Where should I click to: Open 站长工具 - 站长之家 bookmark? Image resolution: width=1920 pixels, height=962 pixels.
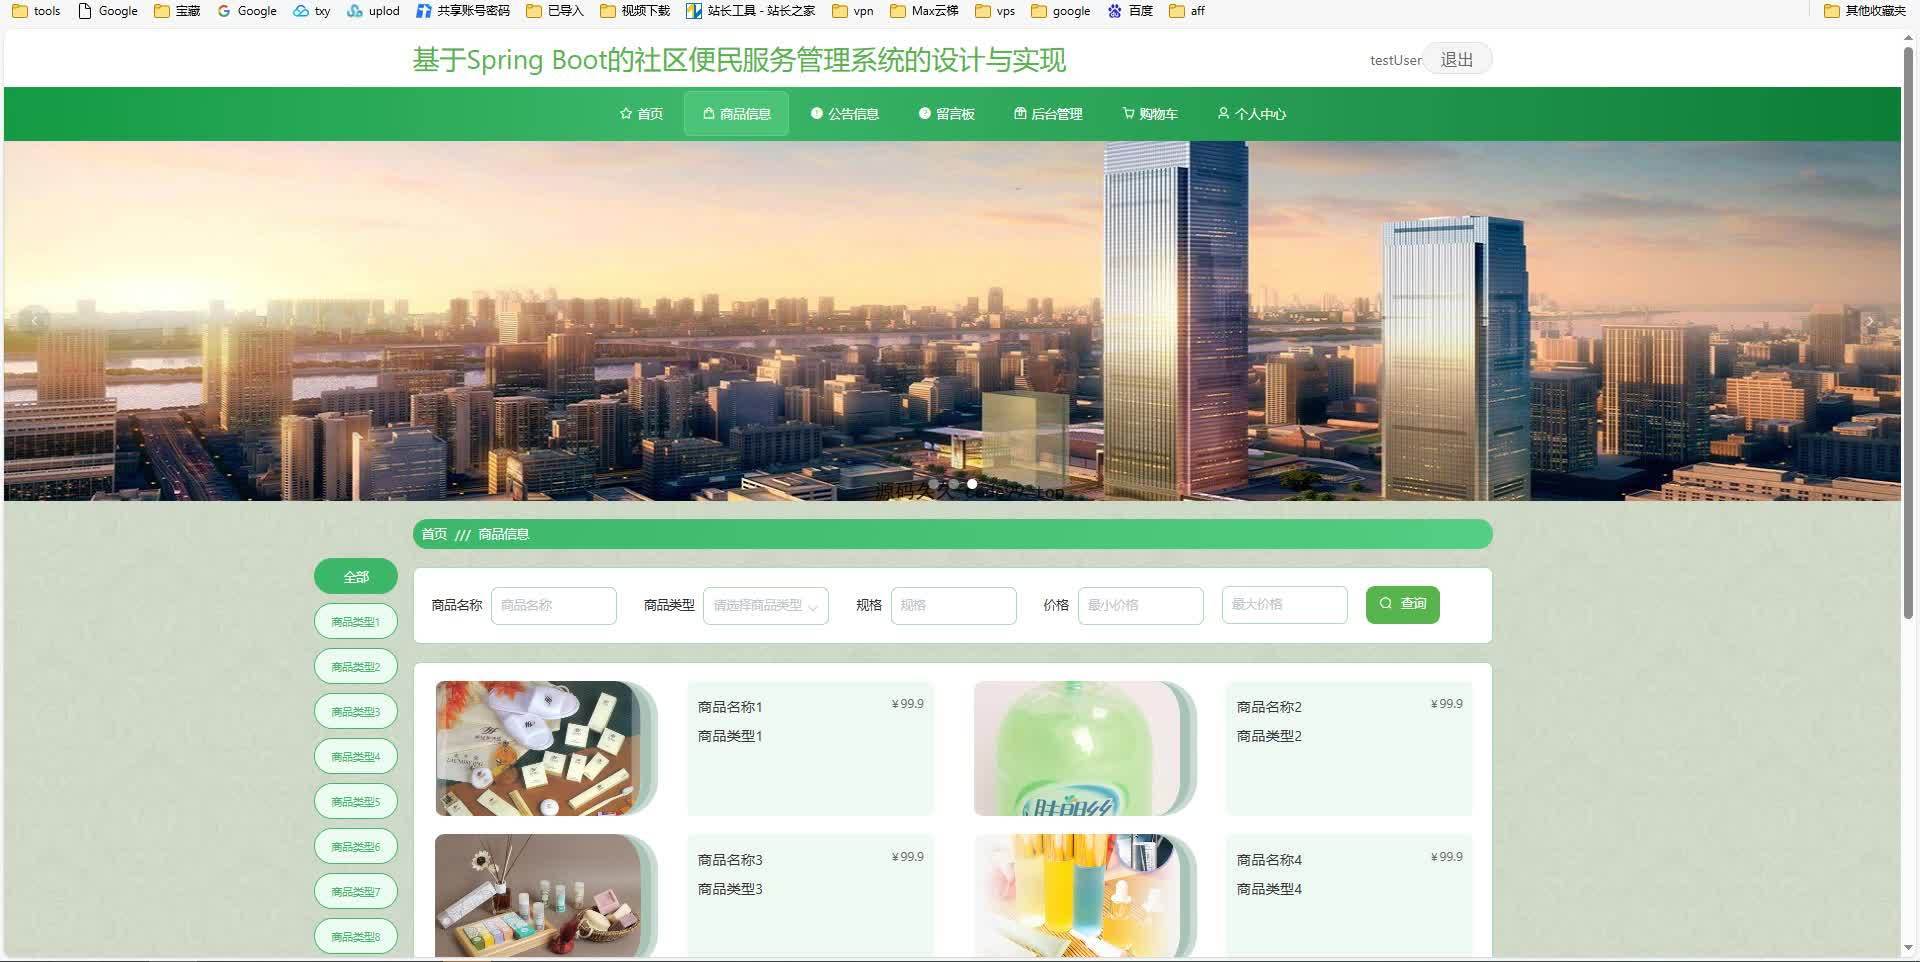[750, 11]
